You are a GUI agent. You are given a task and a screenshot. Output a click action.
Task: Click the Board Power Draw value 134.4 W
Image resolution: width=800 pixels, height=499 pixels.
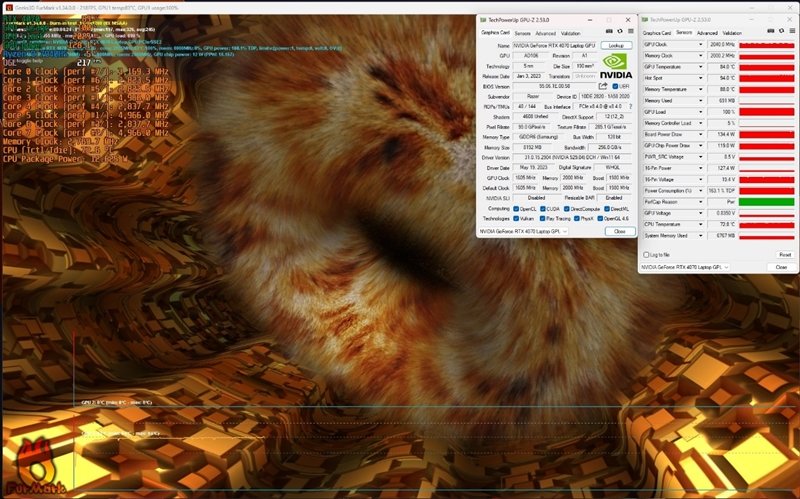click(x=721, y=134)
